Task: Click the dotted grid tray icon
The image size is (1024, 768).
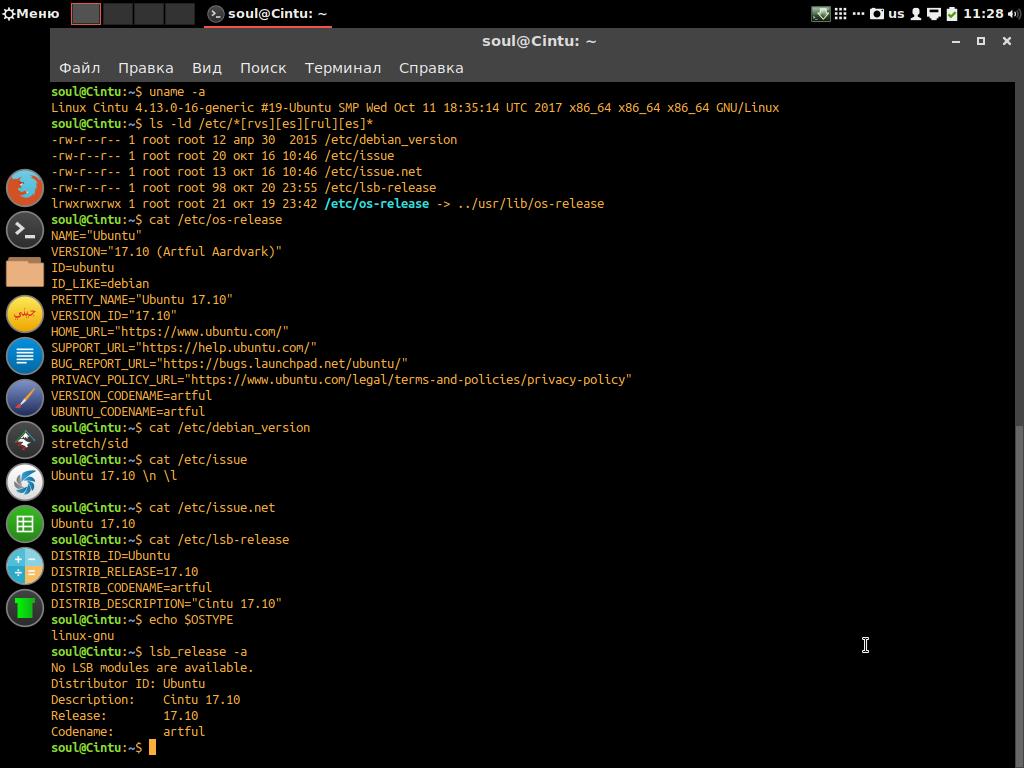Action: pyautogui.click(x=841, y=14)
